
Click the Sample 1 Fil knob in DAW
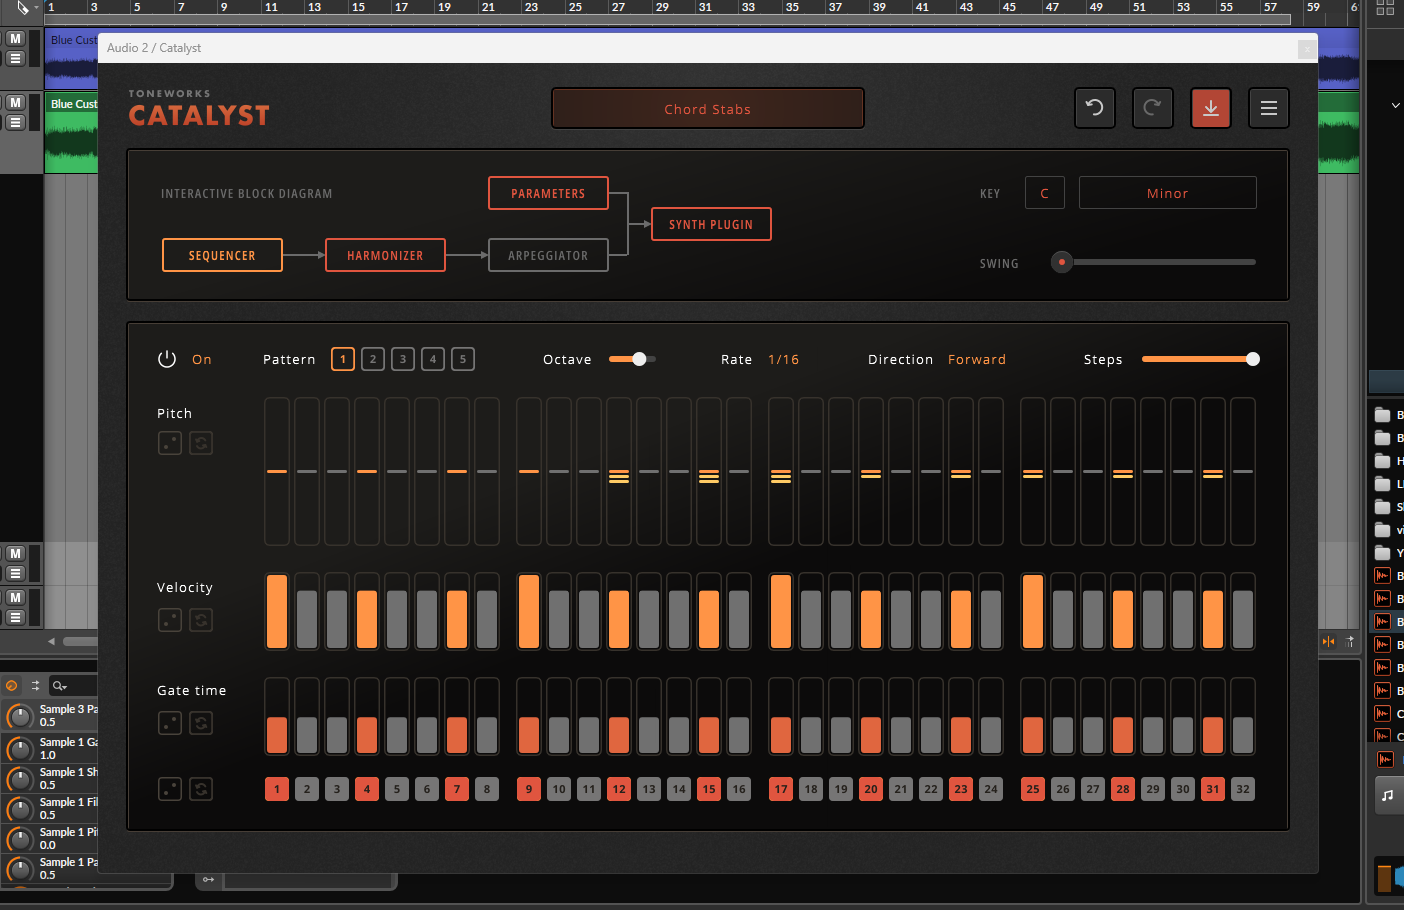pyautogui.click(x=19, y=809)
